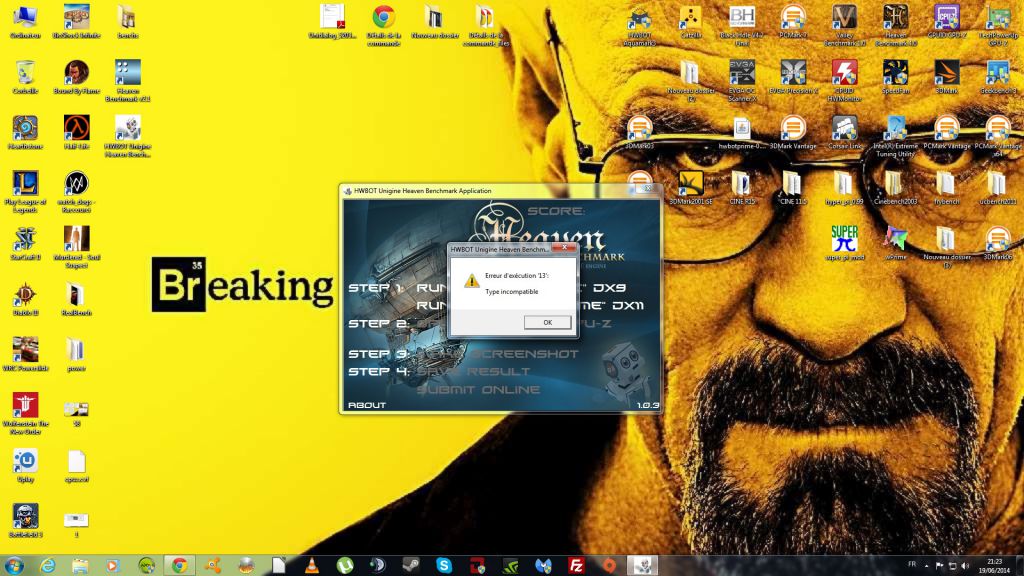Click SUBMIT ONLINE in the Heaven benchmark window
Viewport: 1024px width, 576px height.
(478, 389)
